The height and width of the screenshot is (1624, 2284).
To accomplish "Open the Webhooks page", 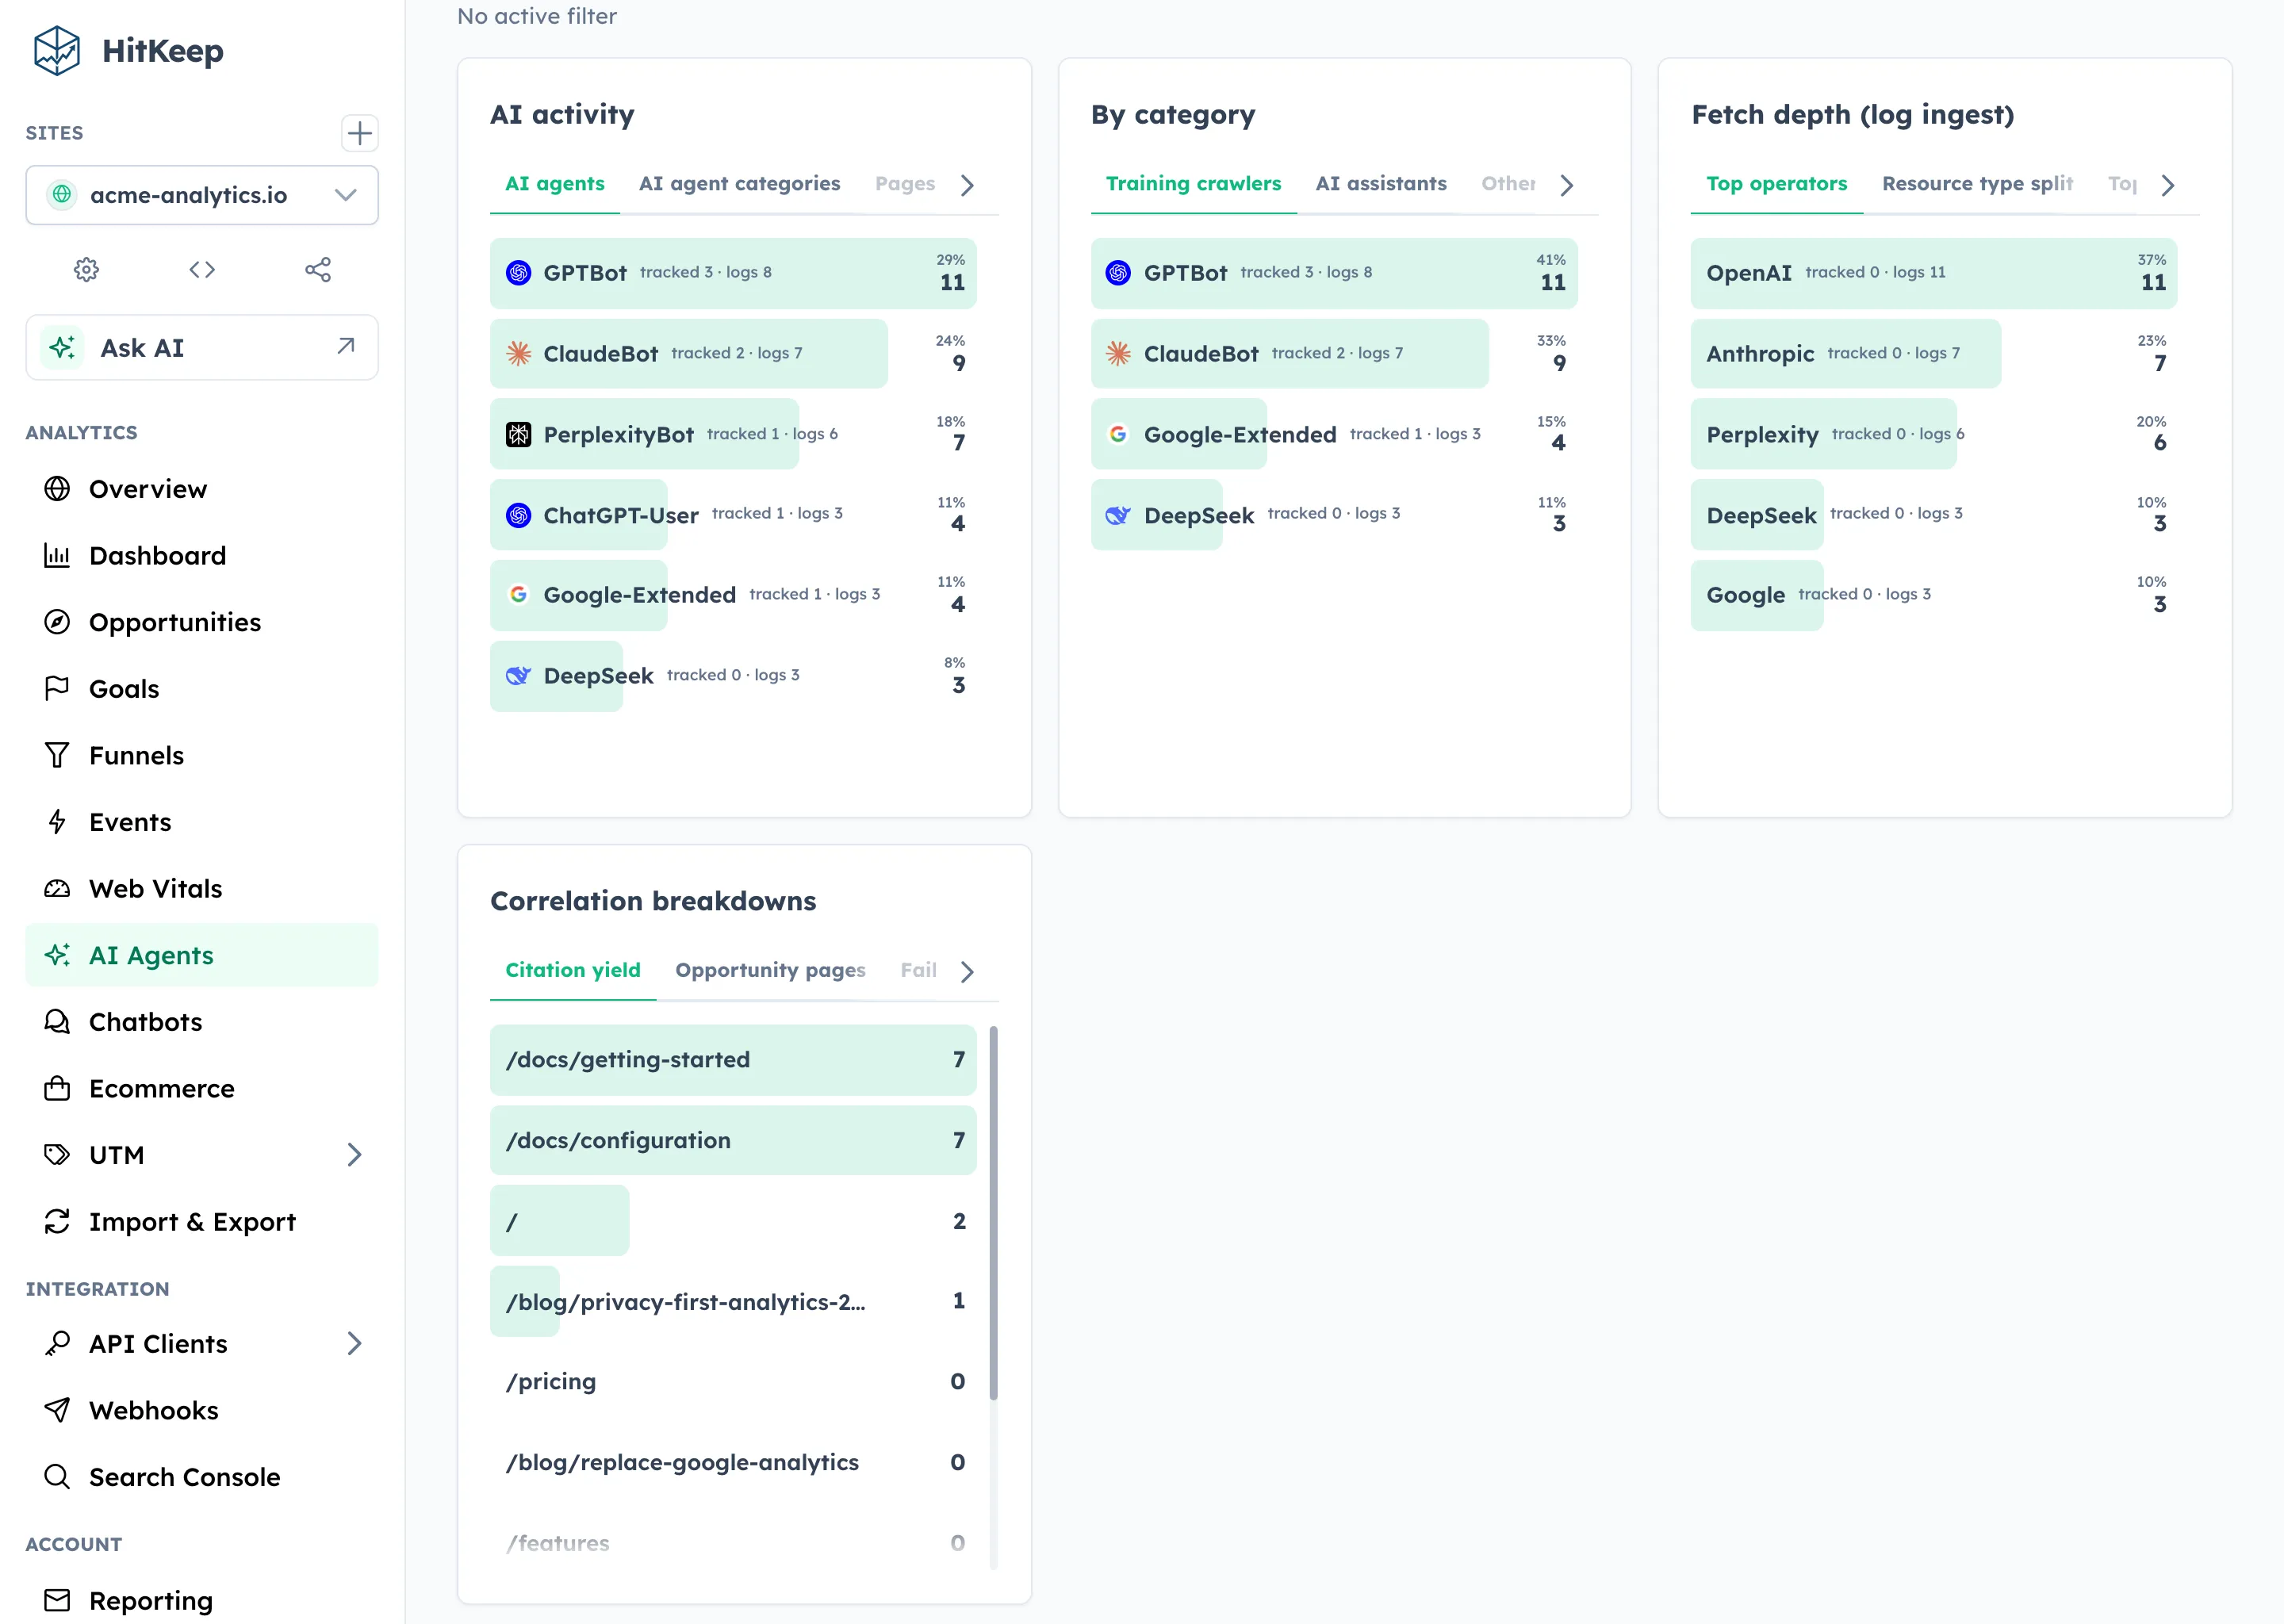I will coord(202,1410).
